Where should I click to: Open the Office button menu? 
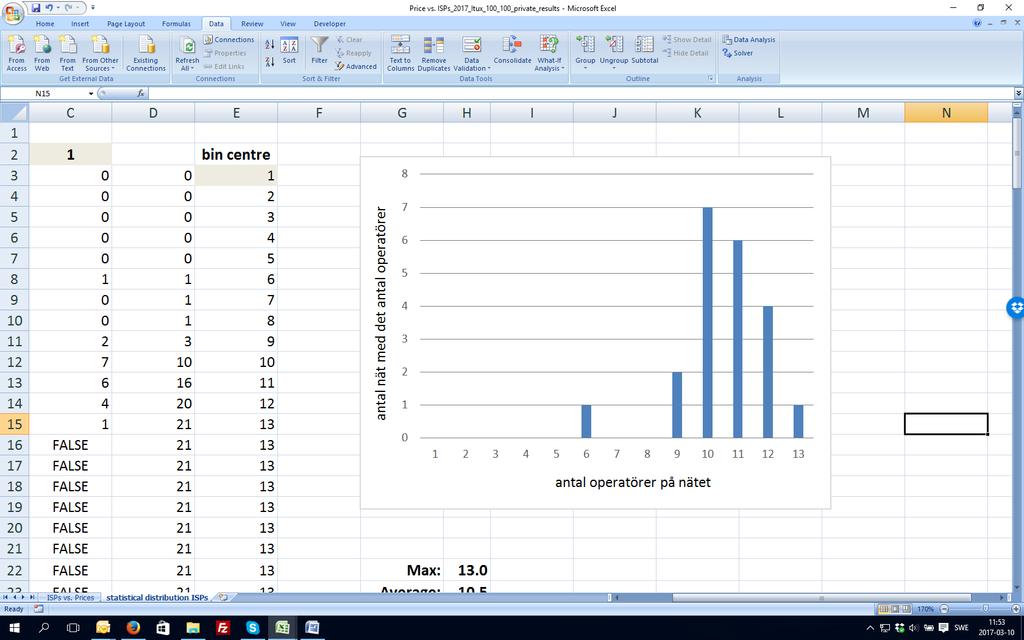pyautogui.click(x=12, y=12)
